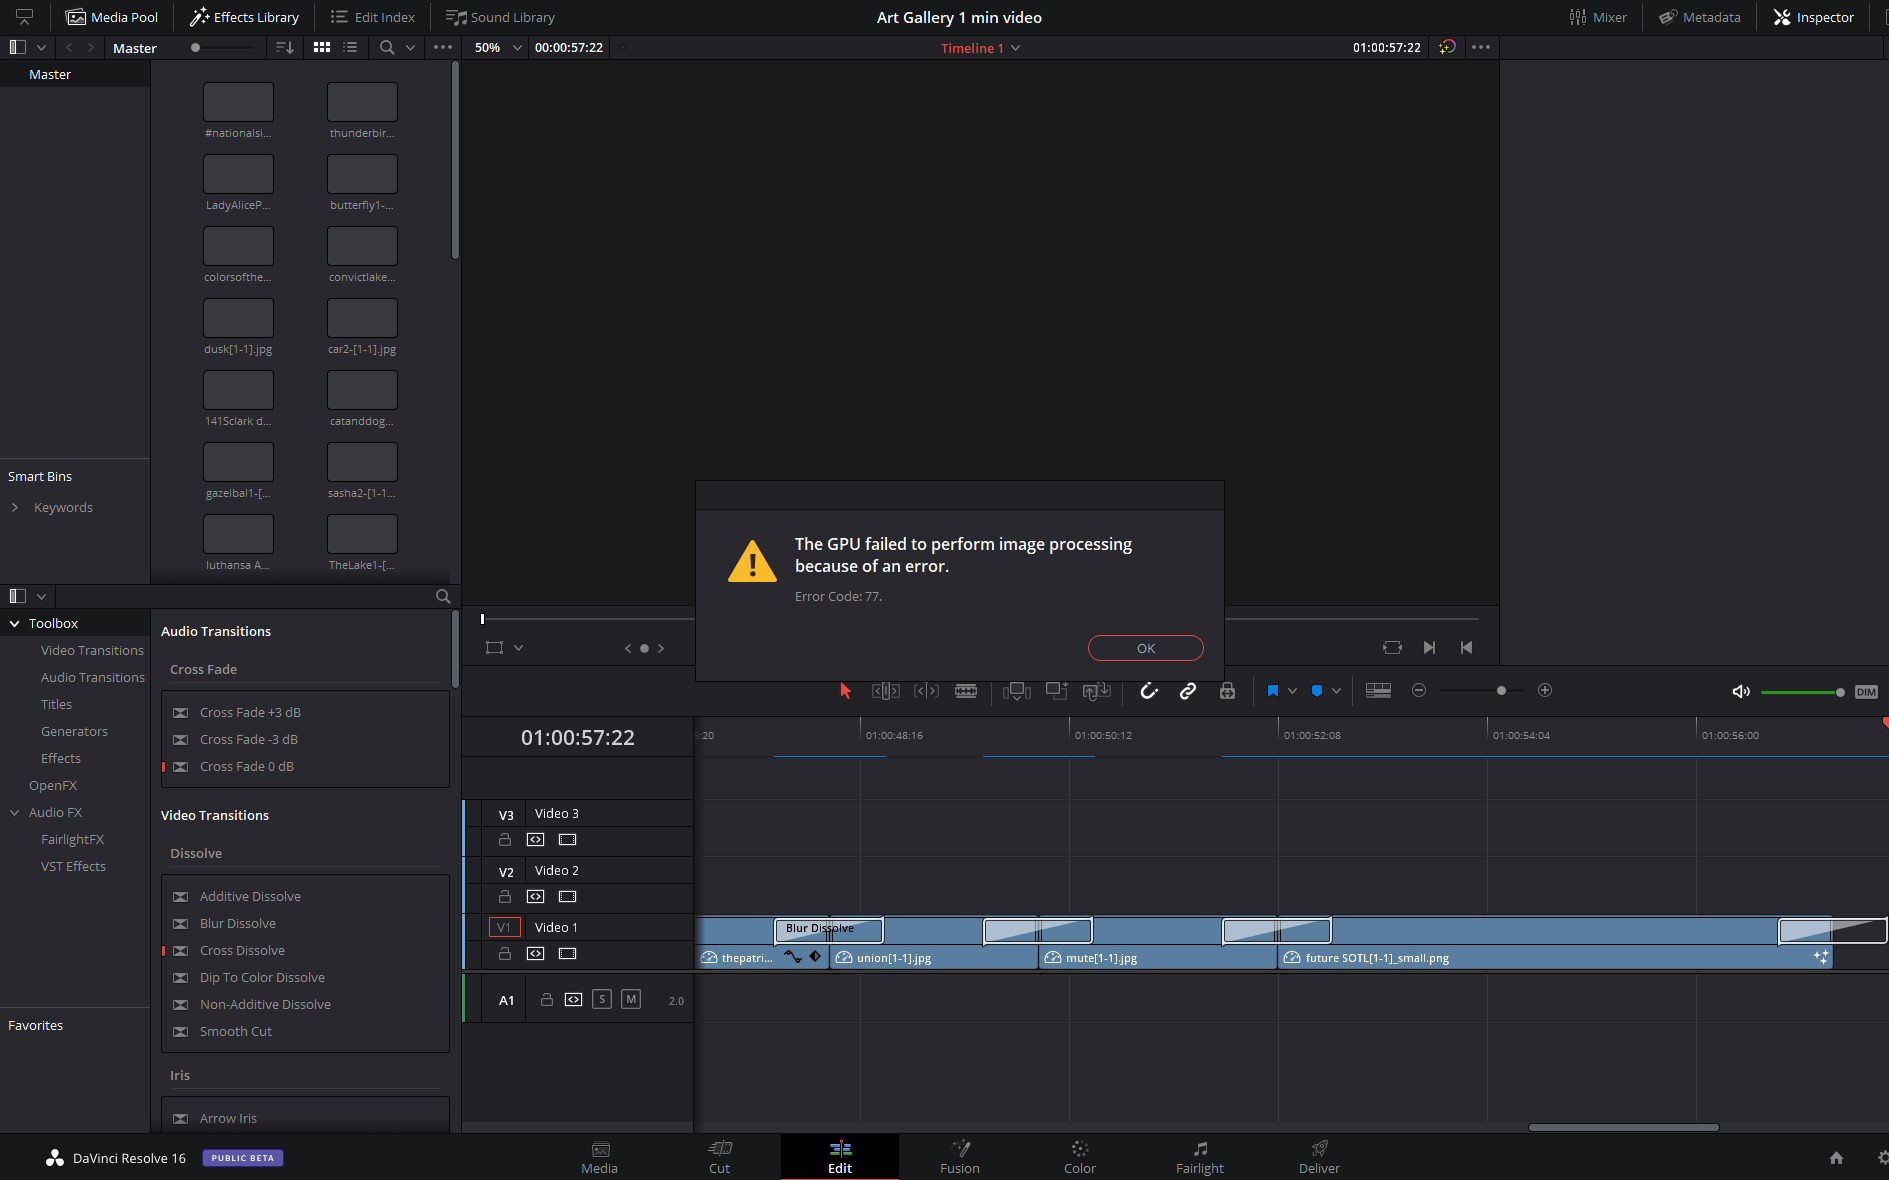Click the Insert Clip icon
Screen dimensions: 1889x1180
(x=1017, y=691)
